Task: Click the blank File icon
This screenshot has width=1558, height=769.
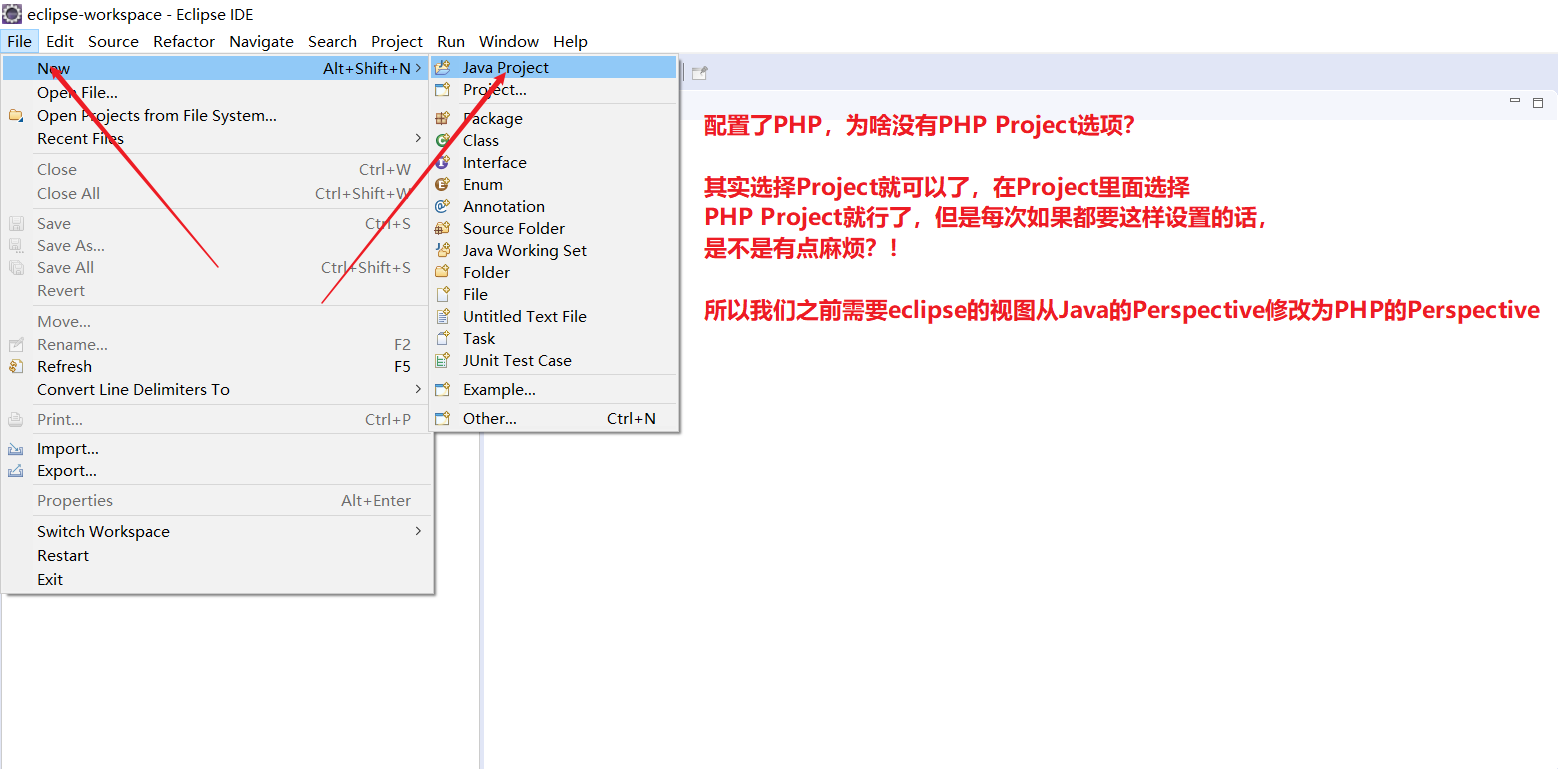Action: (x=442, y=294)
